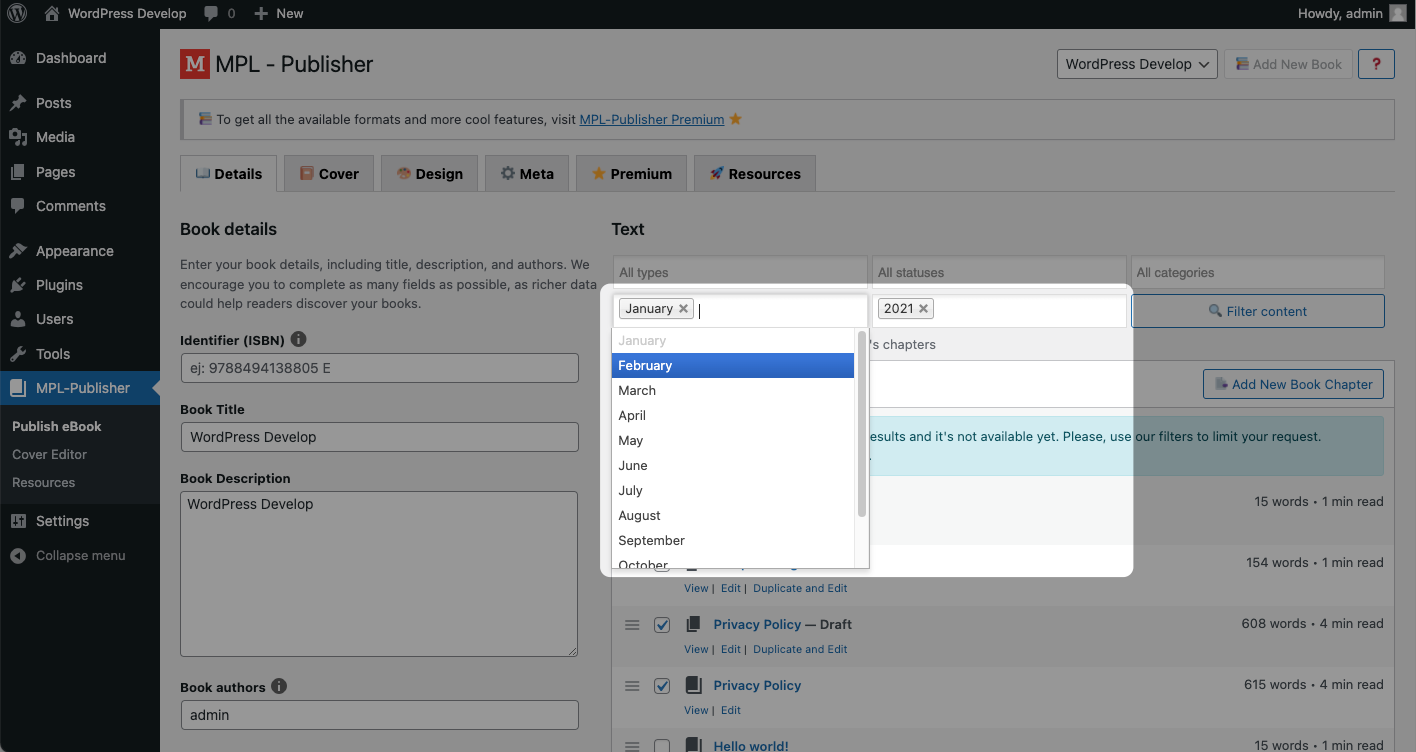The height and width of the screenshot is (752, 1416).
Task: Open Cover Editor in the sidebar submenu
Action: point(50,454)
